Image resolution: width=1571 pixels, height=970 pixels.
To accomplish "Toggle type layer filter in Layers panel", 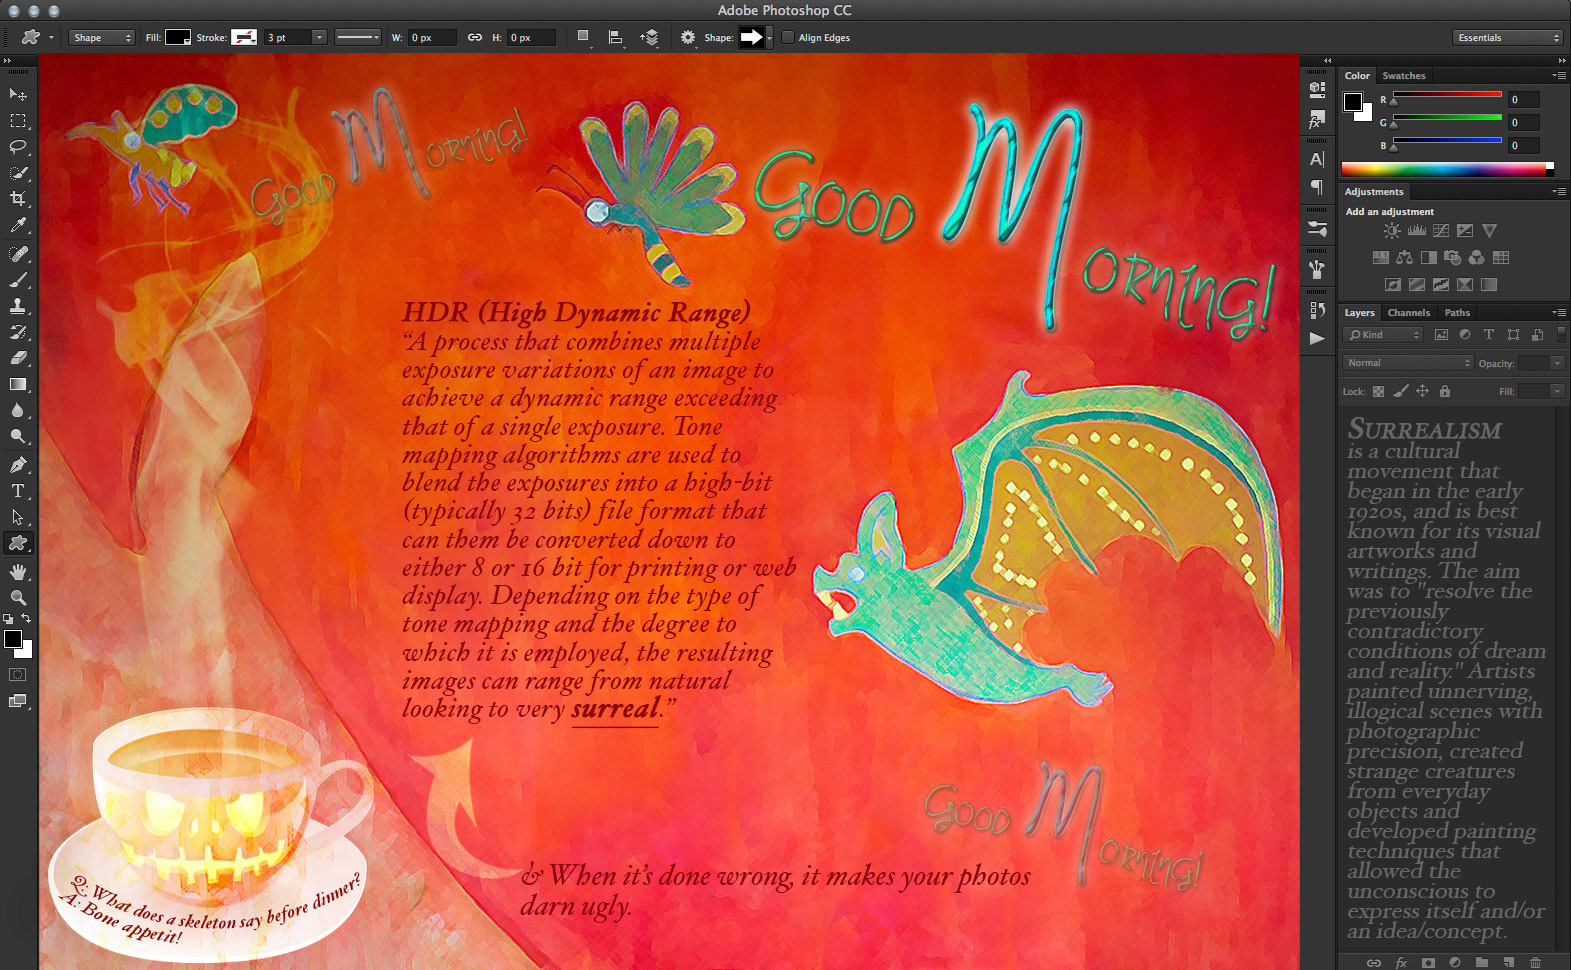I will click(x=1489, y=335).
